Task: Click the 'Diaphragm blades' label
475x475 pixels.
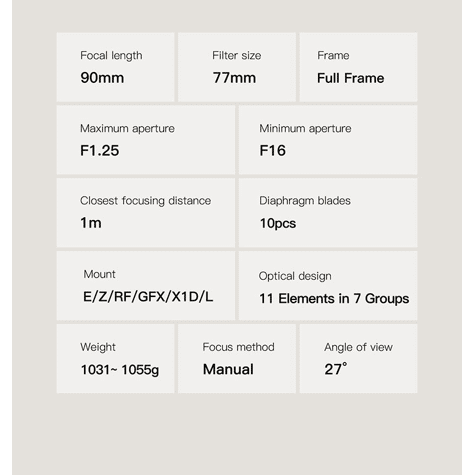Action: 305,201
